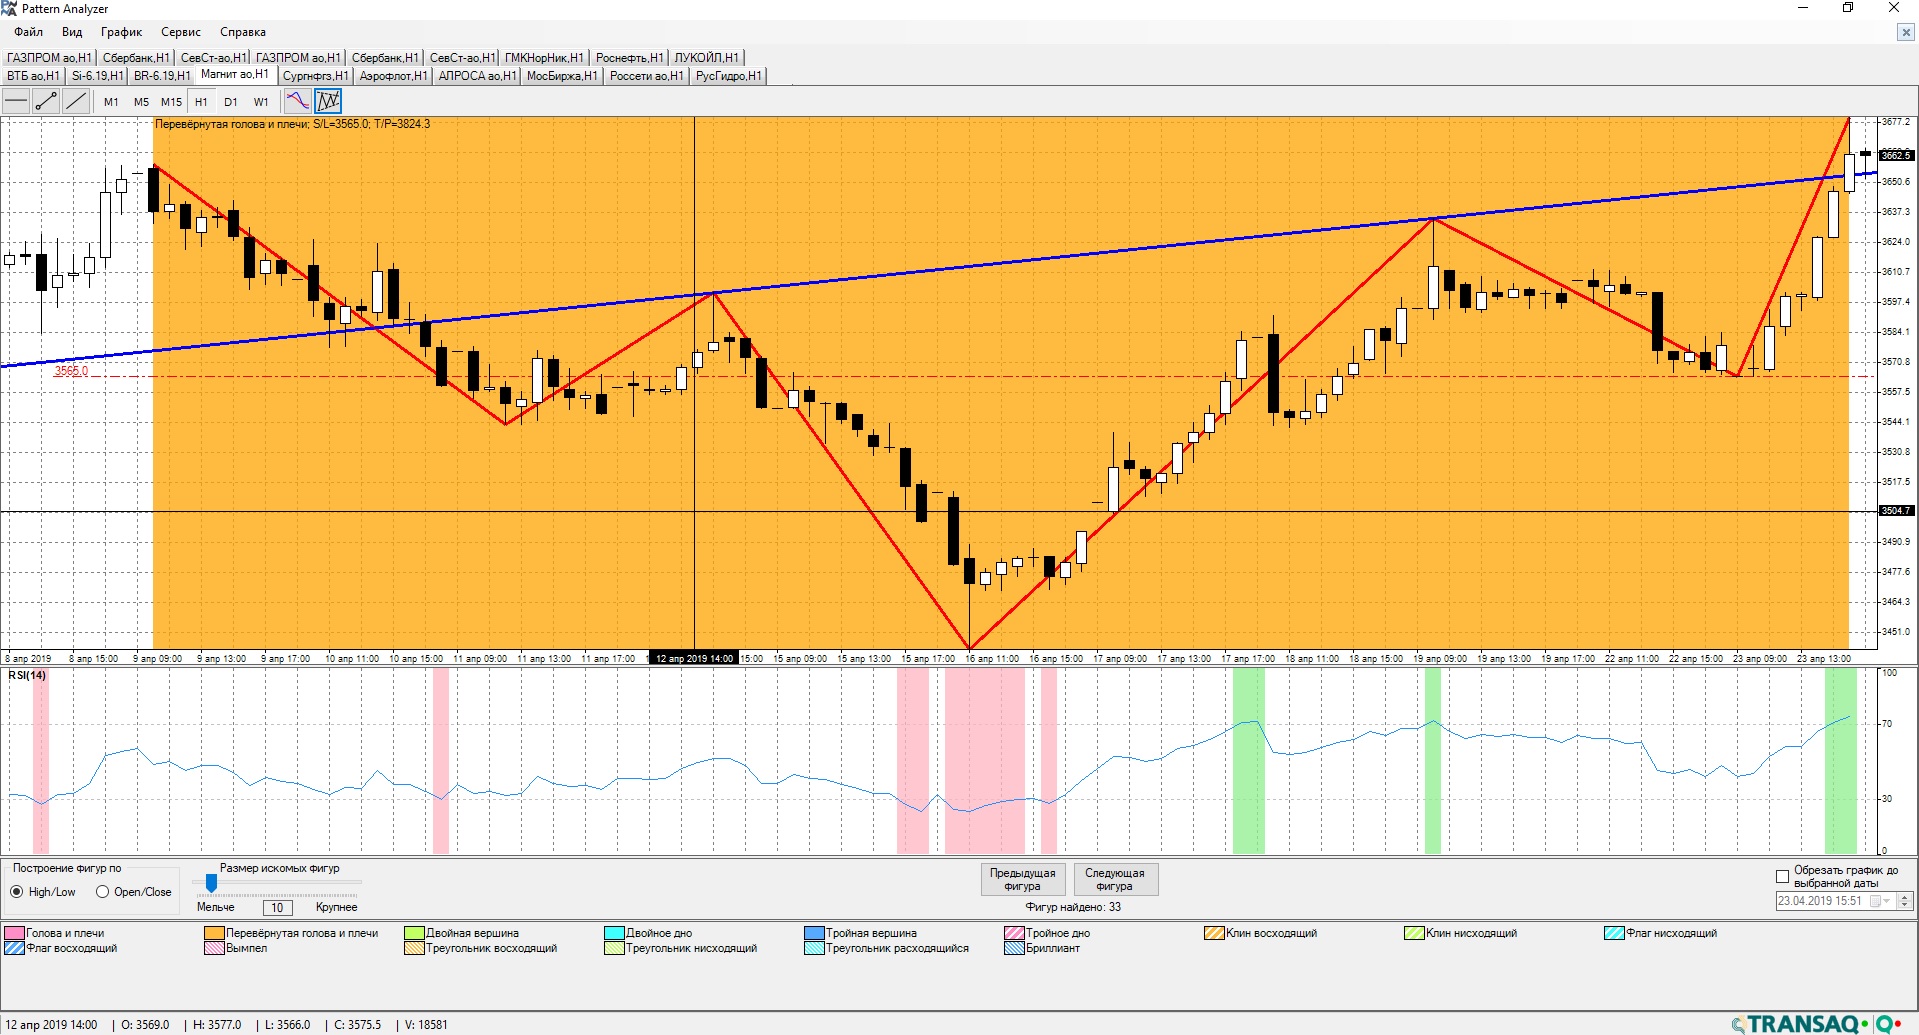Click the Треугольник нисходящий swatch
Viewport: 1919px width, 1035px height.
tap(614, 948)
